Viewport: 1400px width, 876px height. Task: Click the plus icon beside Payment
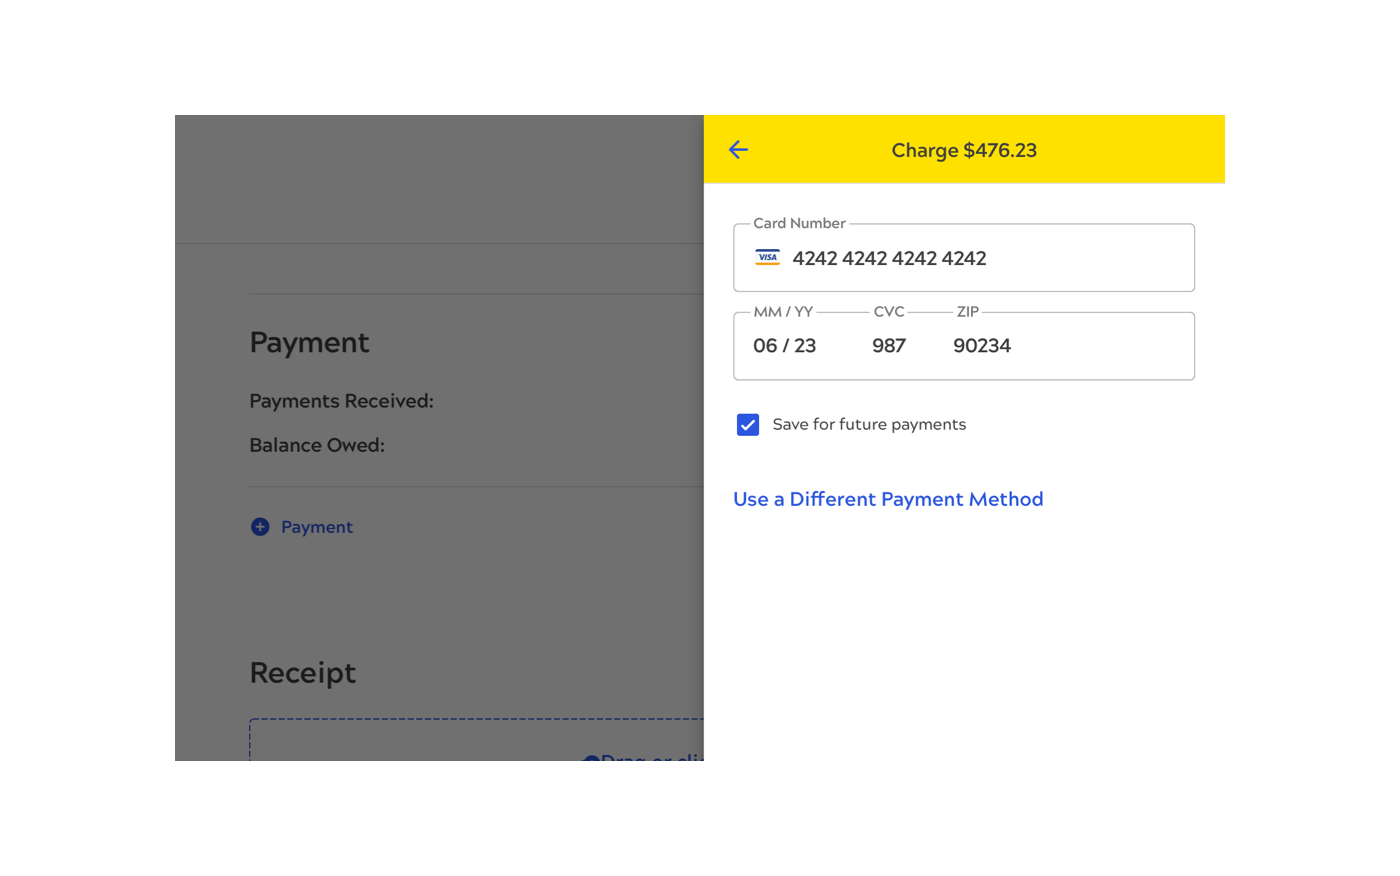coord(260,527)
